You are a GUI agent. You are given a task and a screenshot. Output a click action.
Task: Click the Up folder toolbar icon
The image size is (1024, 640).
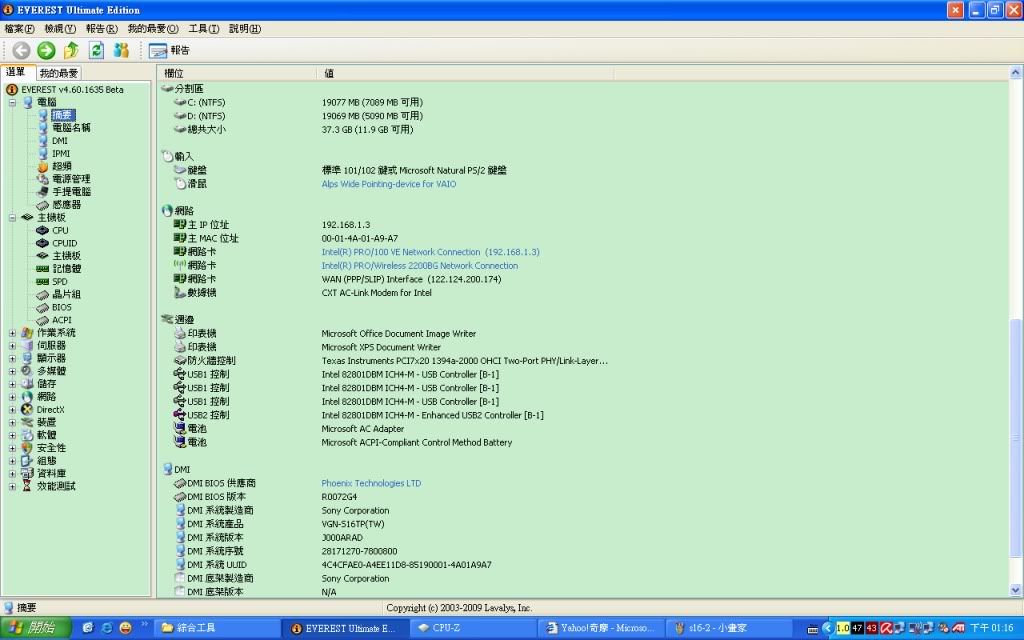71,50
